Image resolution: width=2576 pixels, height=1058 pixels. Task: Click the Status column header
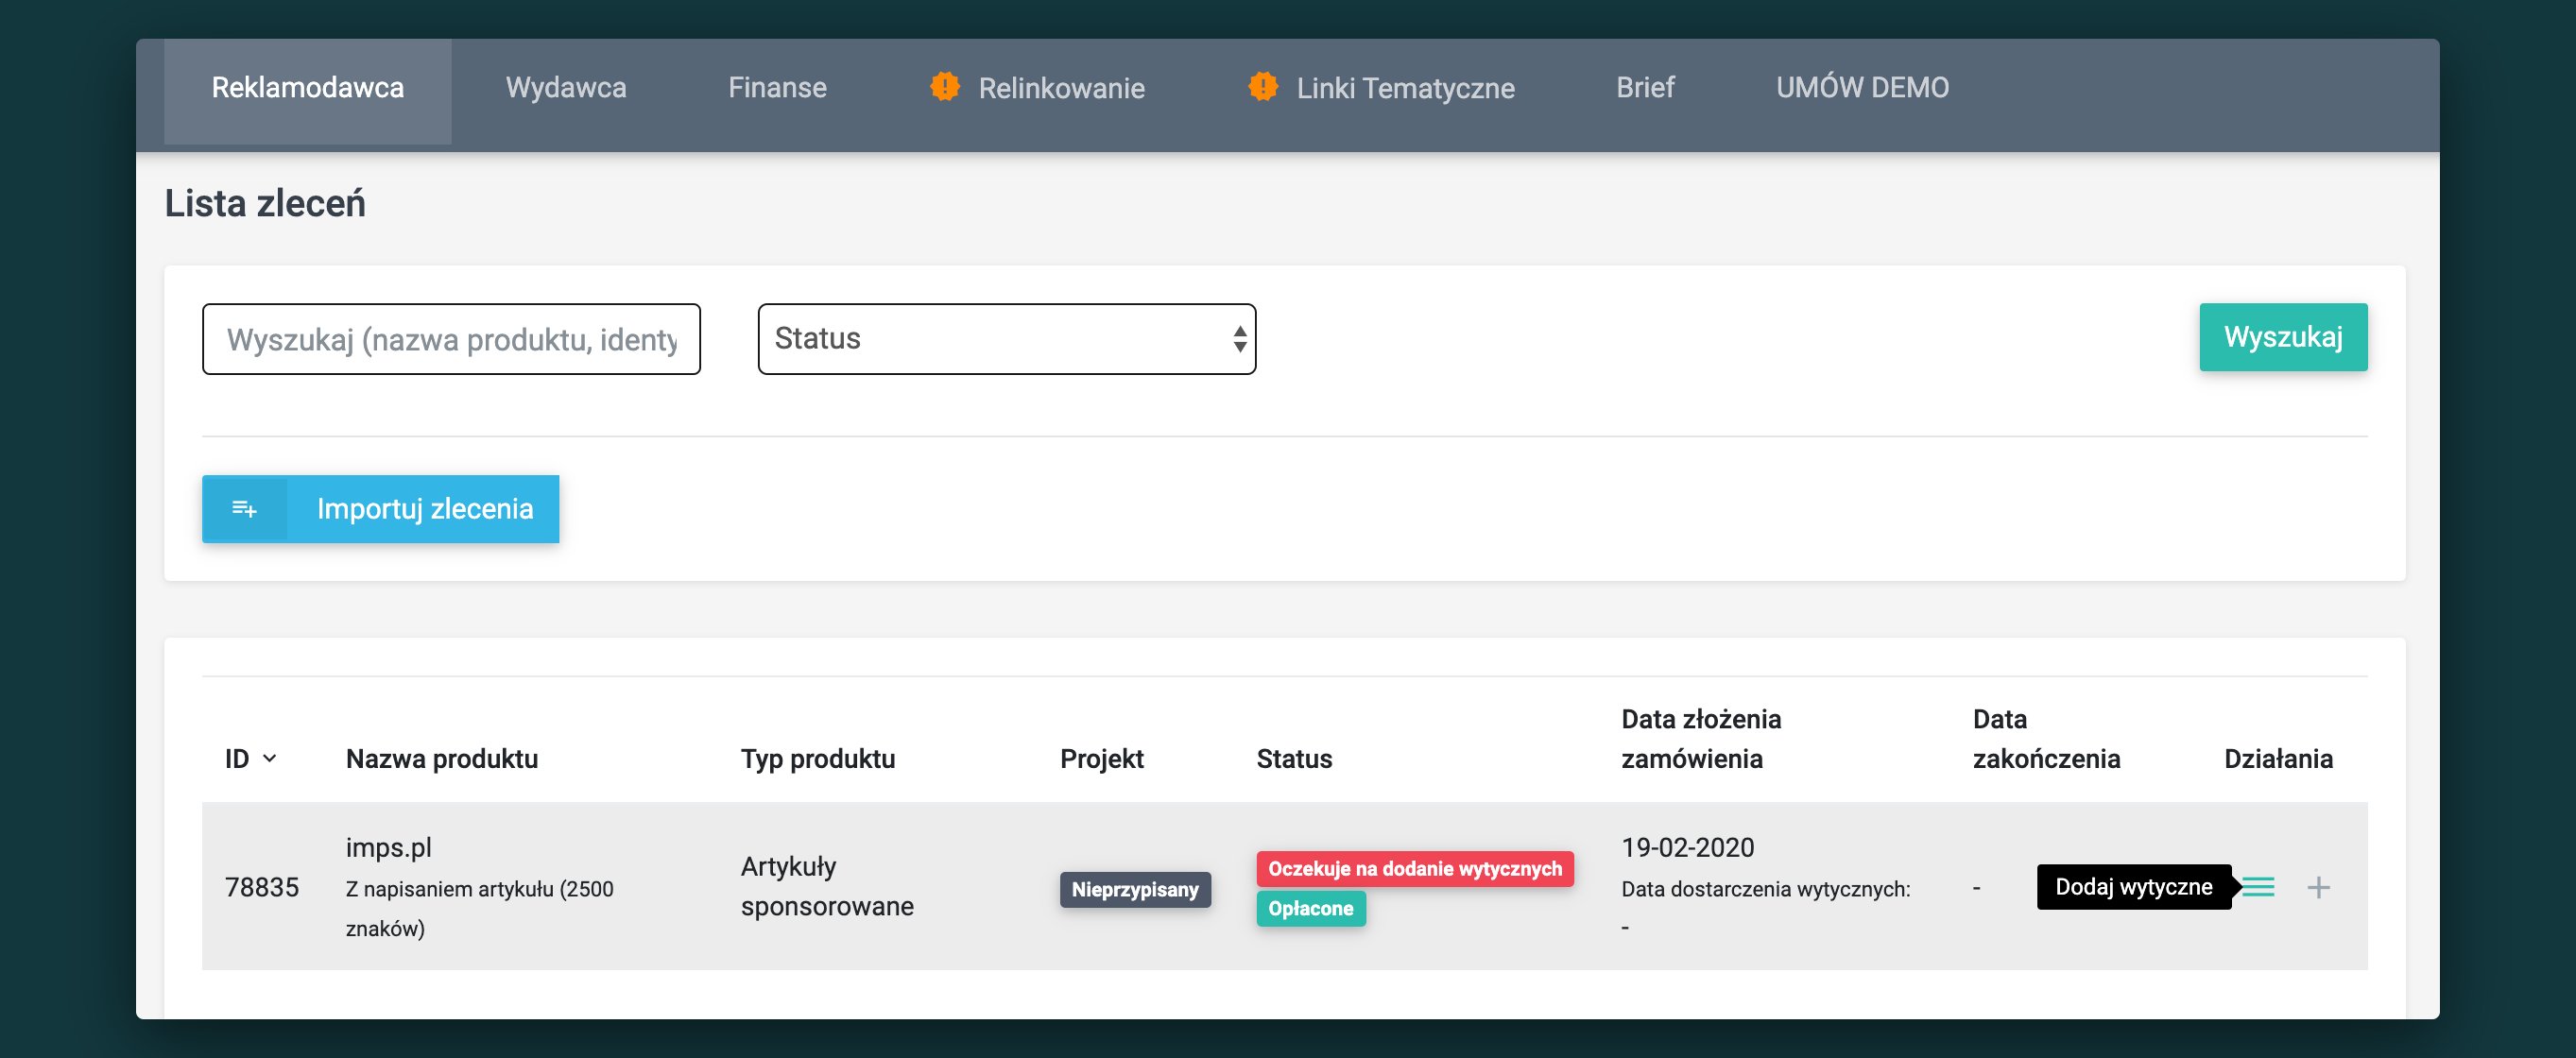(x=1294, y=759)
